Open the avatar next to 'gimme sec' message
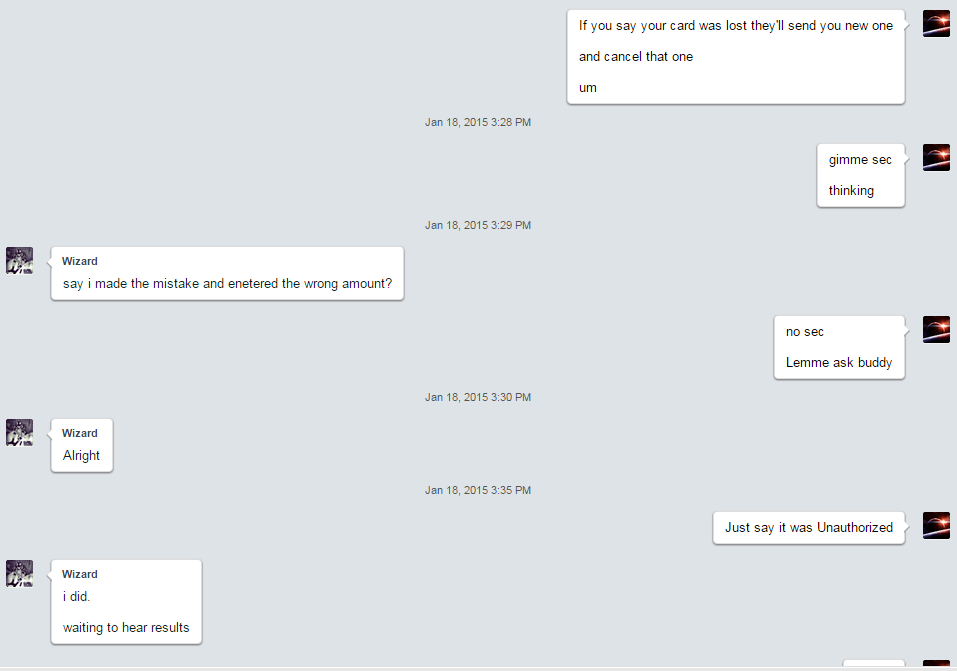957x671 pixels. pos(936,158)
